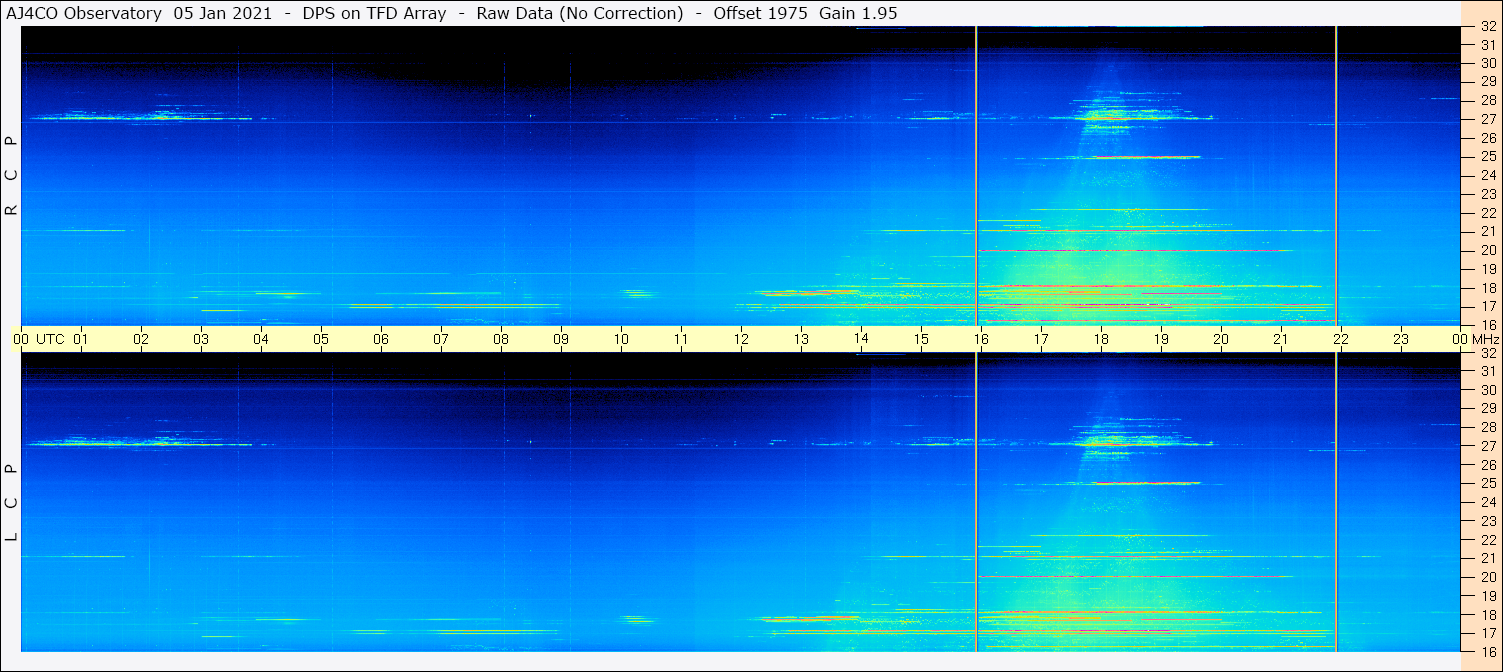Click hour '07' on the UTC axis
Screen dimensions: 1503x672
point(441,339)
